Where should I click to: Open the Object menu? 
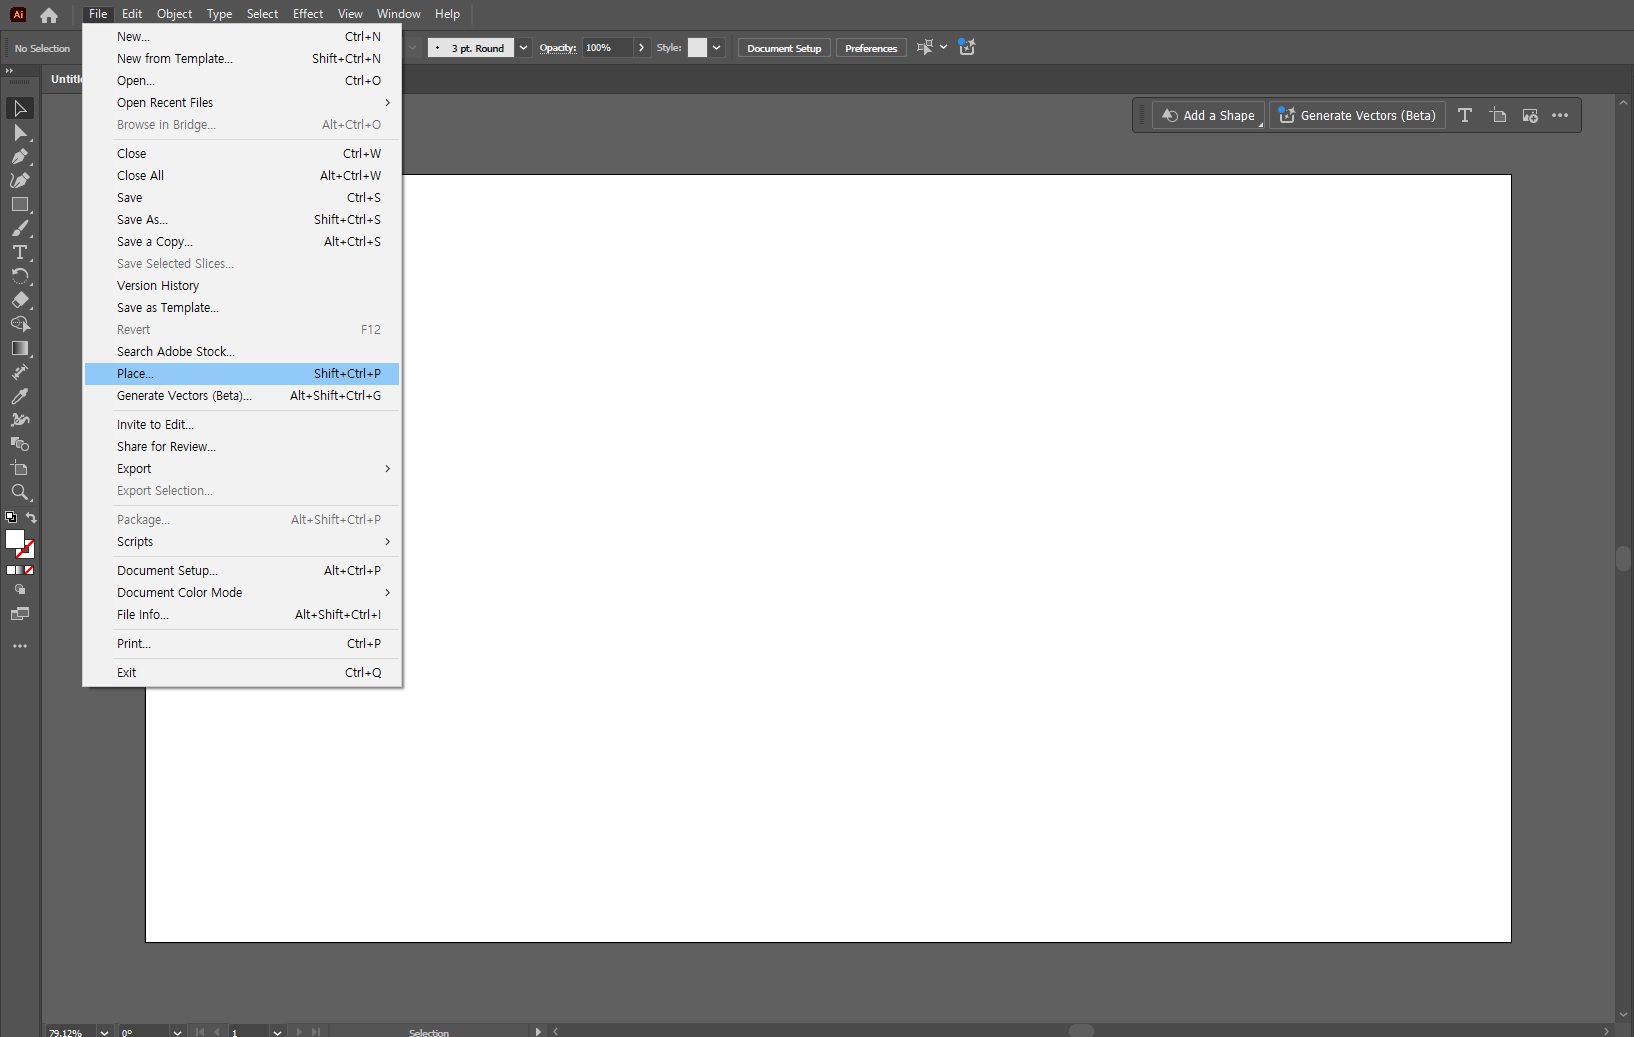point(174,14)
